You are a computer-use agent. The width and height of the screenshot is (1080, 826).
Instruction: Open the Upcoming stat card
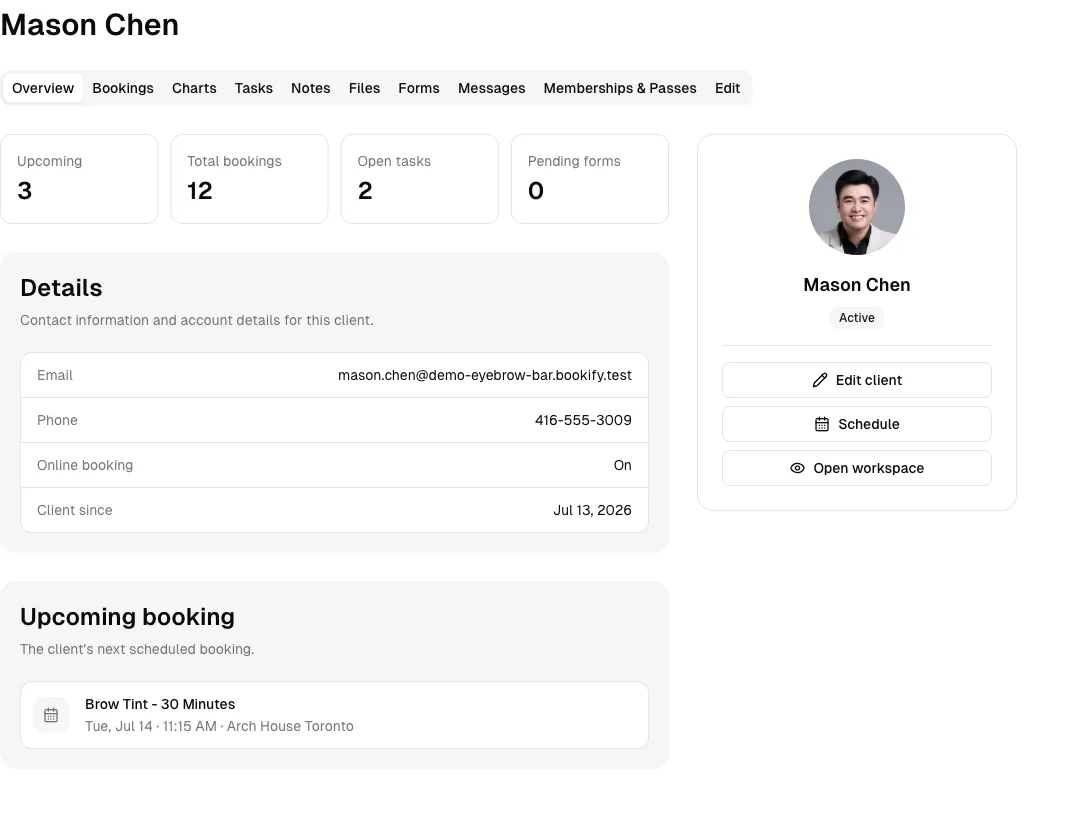click(79, 179)
